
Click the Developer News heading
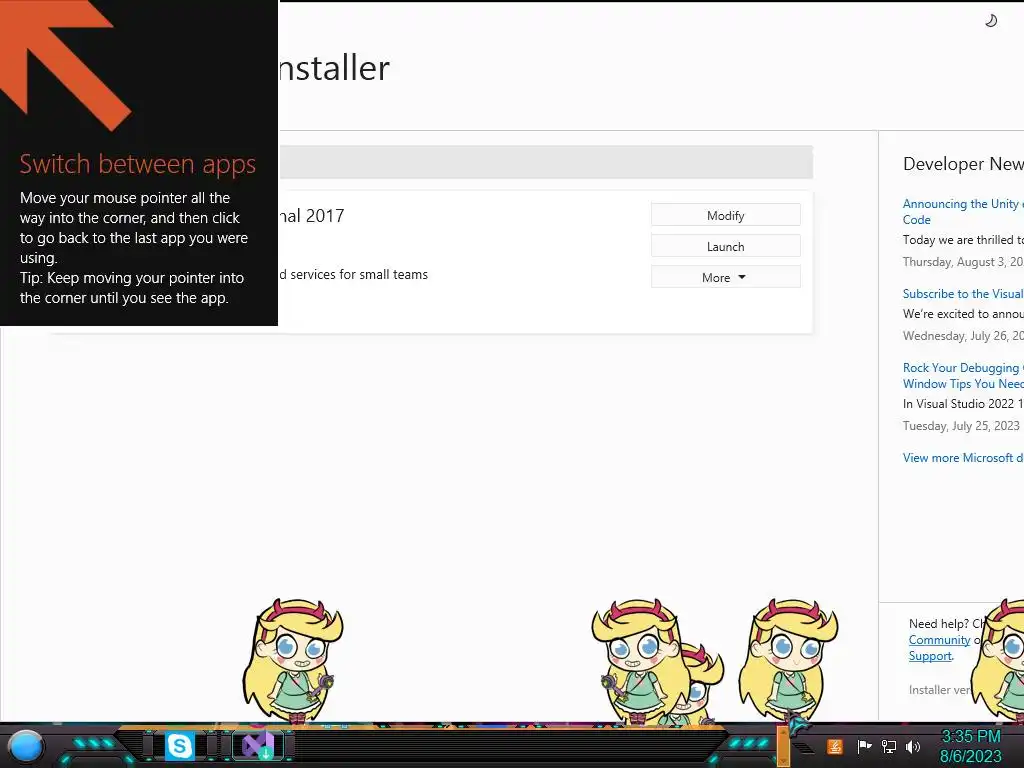tap(963, 164)
